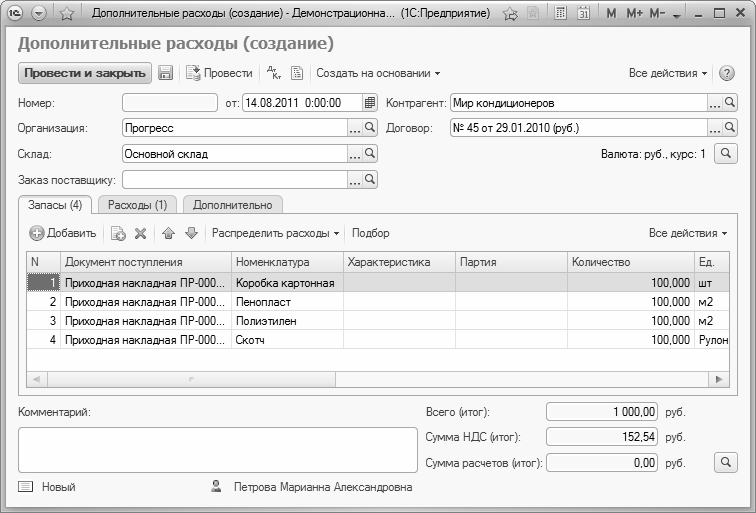Click the Основной склад field

[x=235, y=154]
